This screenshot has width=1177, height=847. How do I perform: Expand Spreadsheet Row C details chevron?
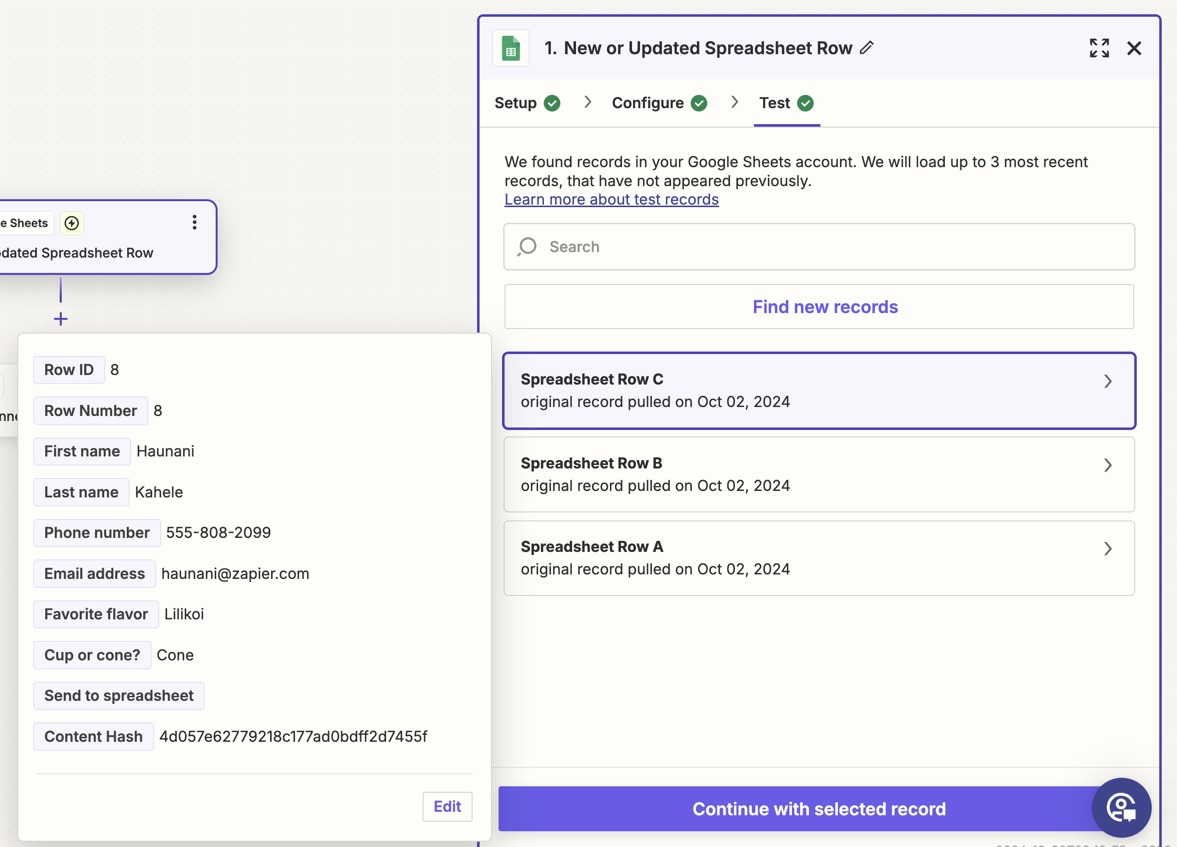pyautogui.click(x=1107, y=381)
